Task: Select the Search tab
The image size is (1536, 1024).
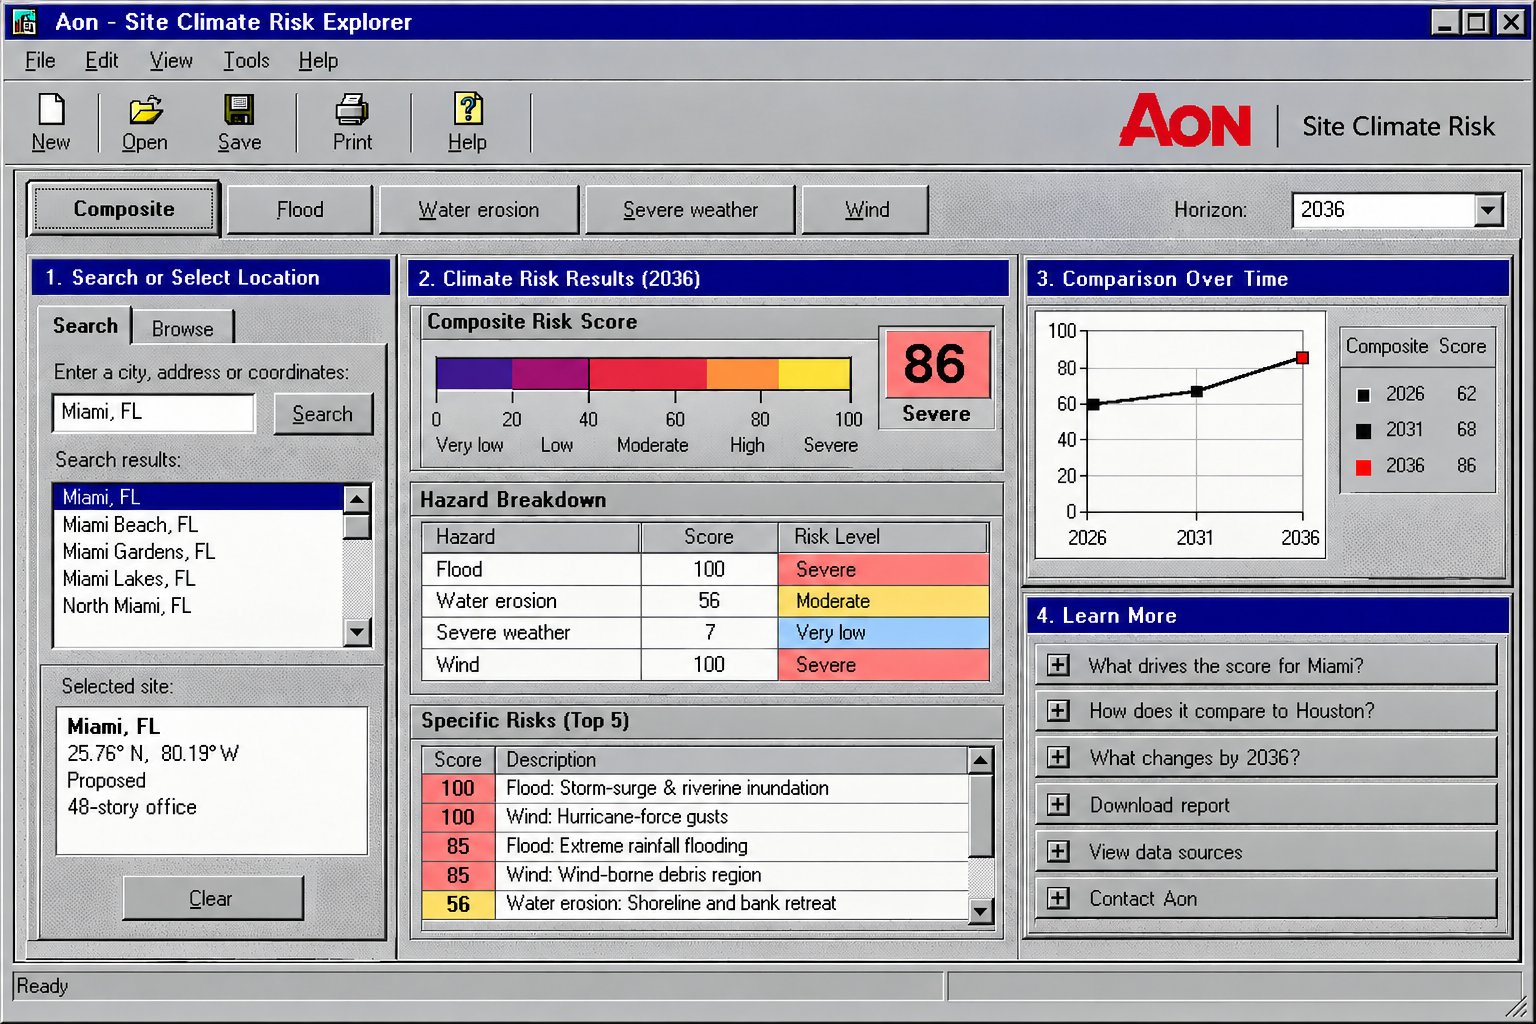Action: pyautogui.click(x=85, y=326)
